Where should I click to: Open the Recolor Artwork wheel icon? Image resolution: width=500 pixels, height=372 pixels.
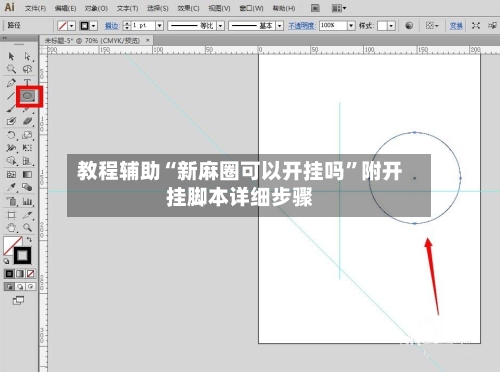click(x=409, y=26)
